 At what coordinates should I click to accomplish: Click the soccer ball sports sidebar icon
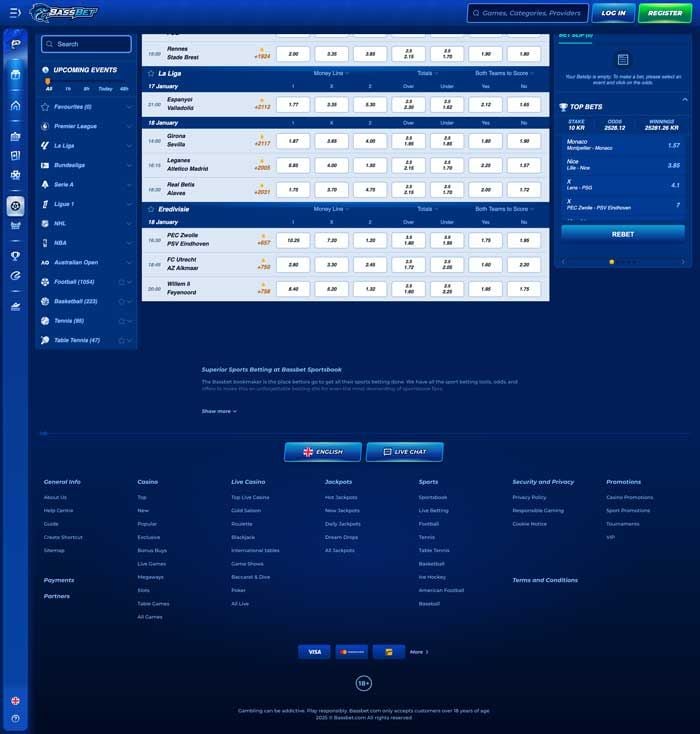point(15,206)
